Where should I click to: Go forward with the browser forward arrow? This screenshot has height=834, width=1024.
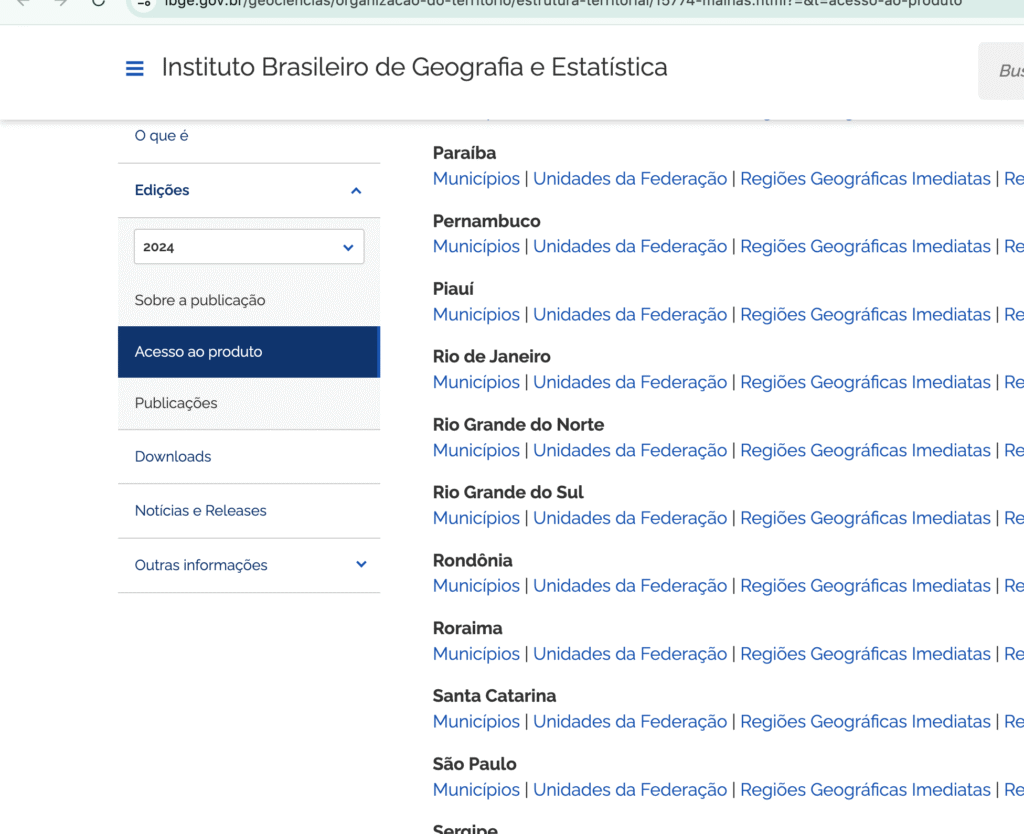click(61, 3)
